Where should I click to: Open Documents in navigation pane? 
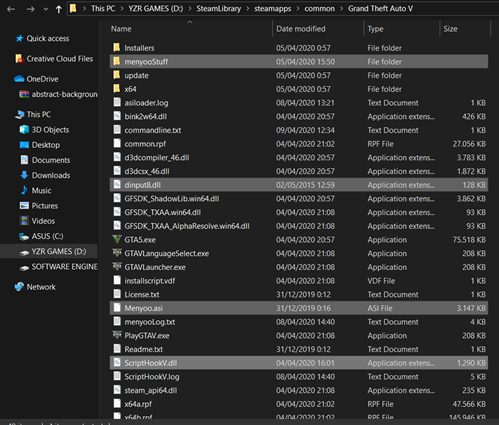click(51, 160)
